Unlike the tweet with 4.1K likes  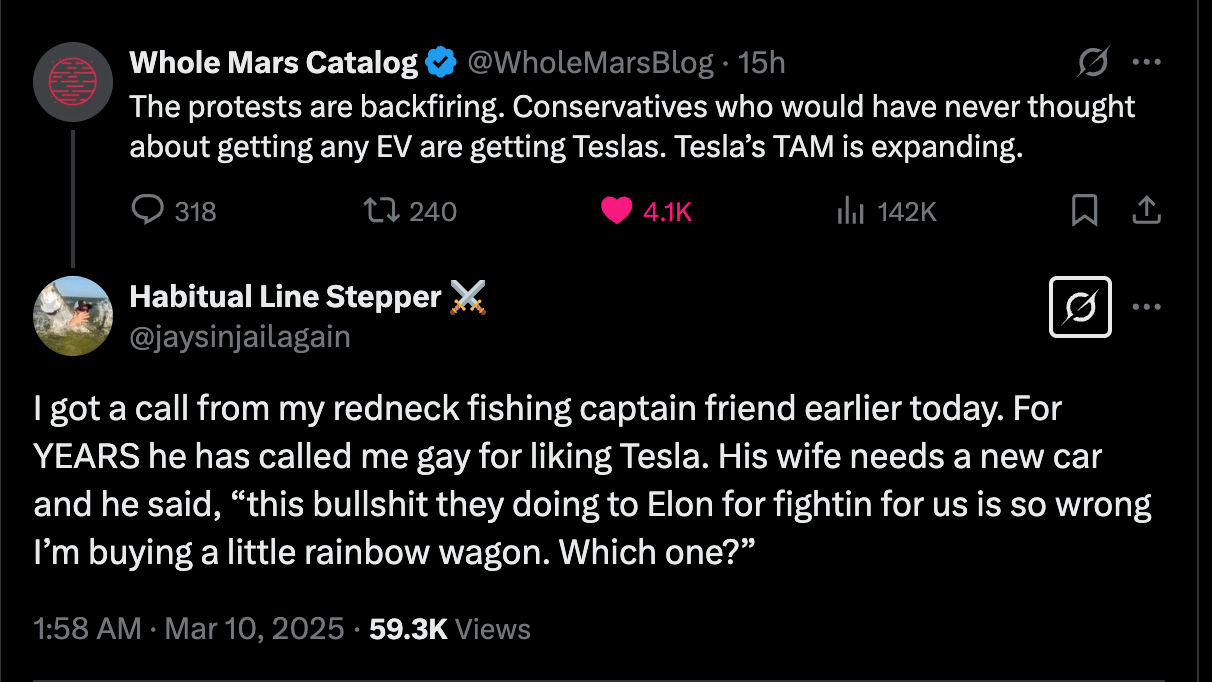pos(618,211)
